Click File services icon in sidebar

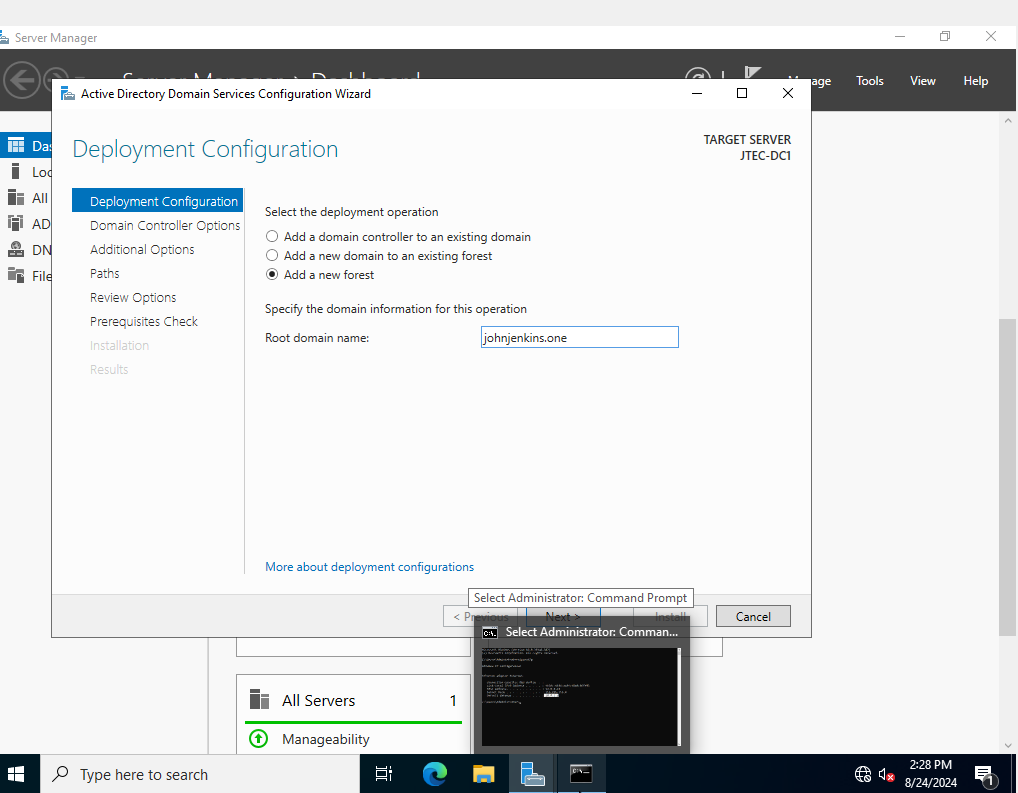(16, 275)
